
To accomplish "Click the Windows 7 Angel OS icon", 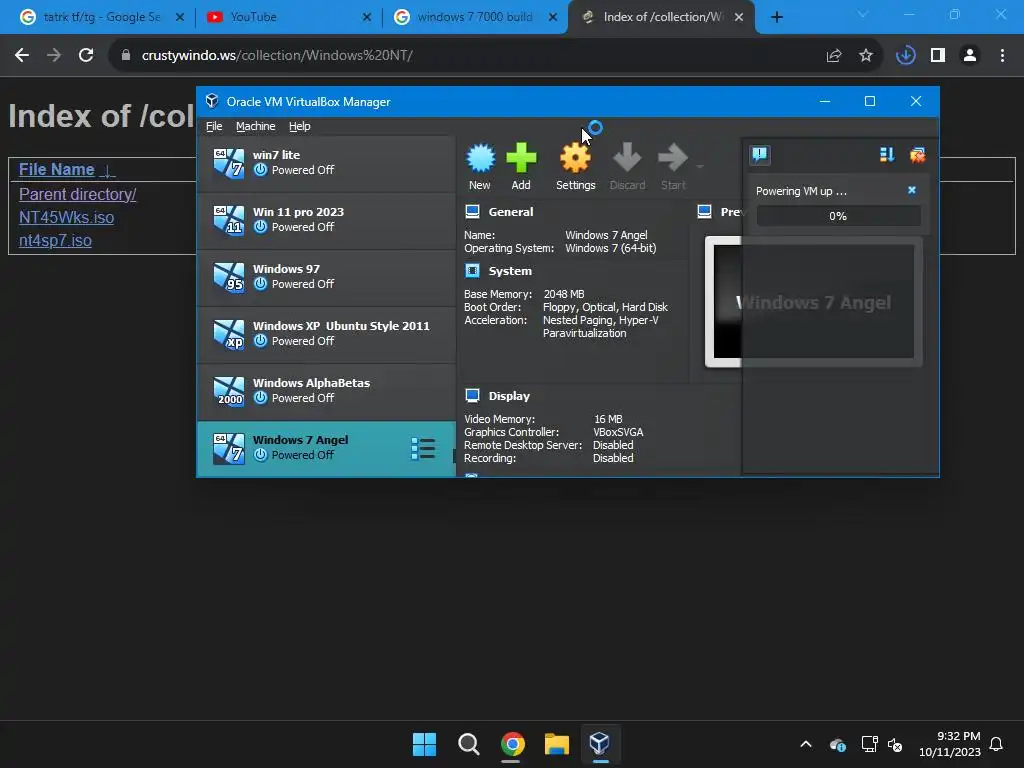I will [x=229, y=448].
